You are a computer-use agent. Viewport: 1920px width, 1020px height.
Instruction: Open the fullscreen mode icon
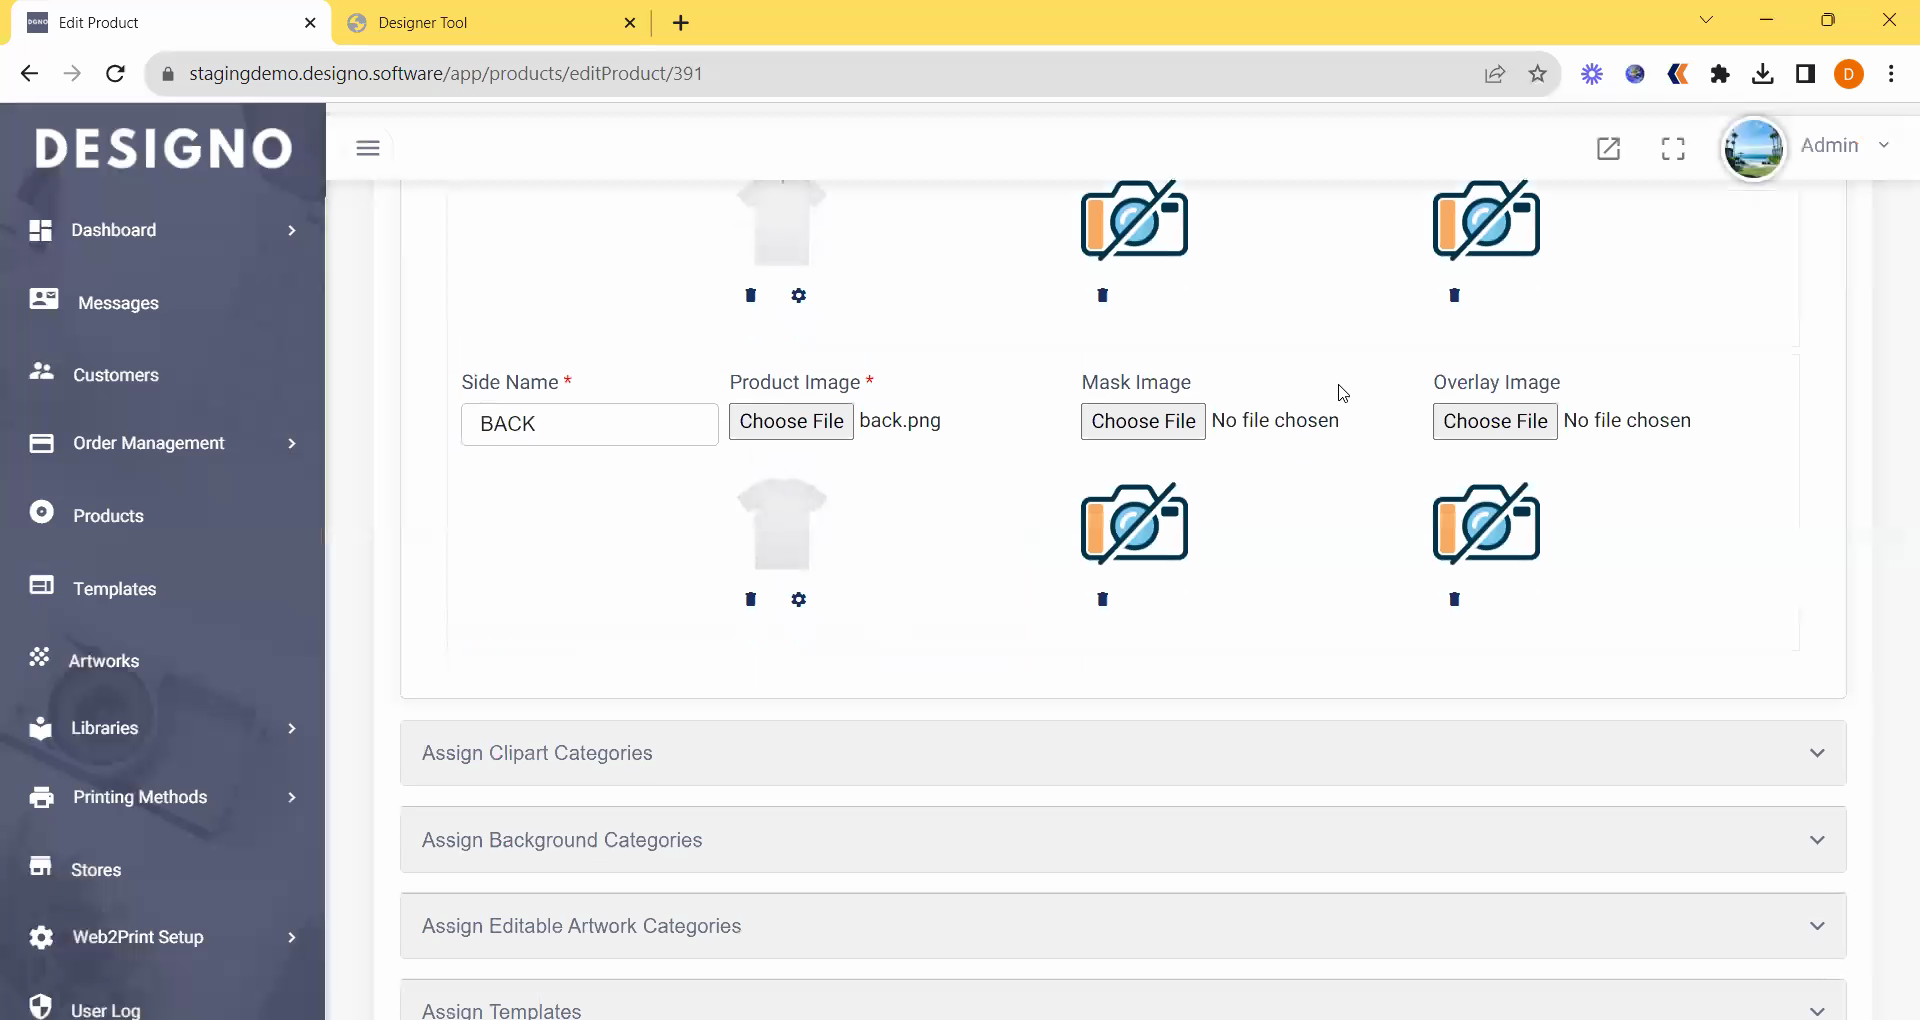(1673, 149)
